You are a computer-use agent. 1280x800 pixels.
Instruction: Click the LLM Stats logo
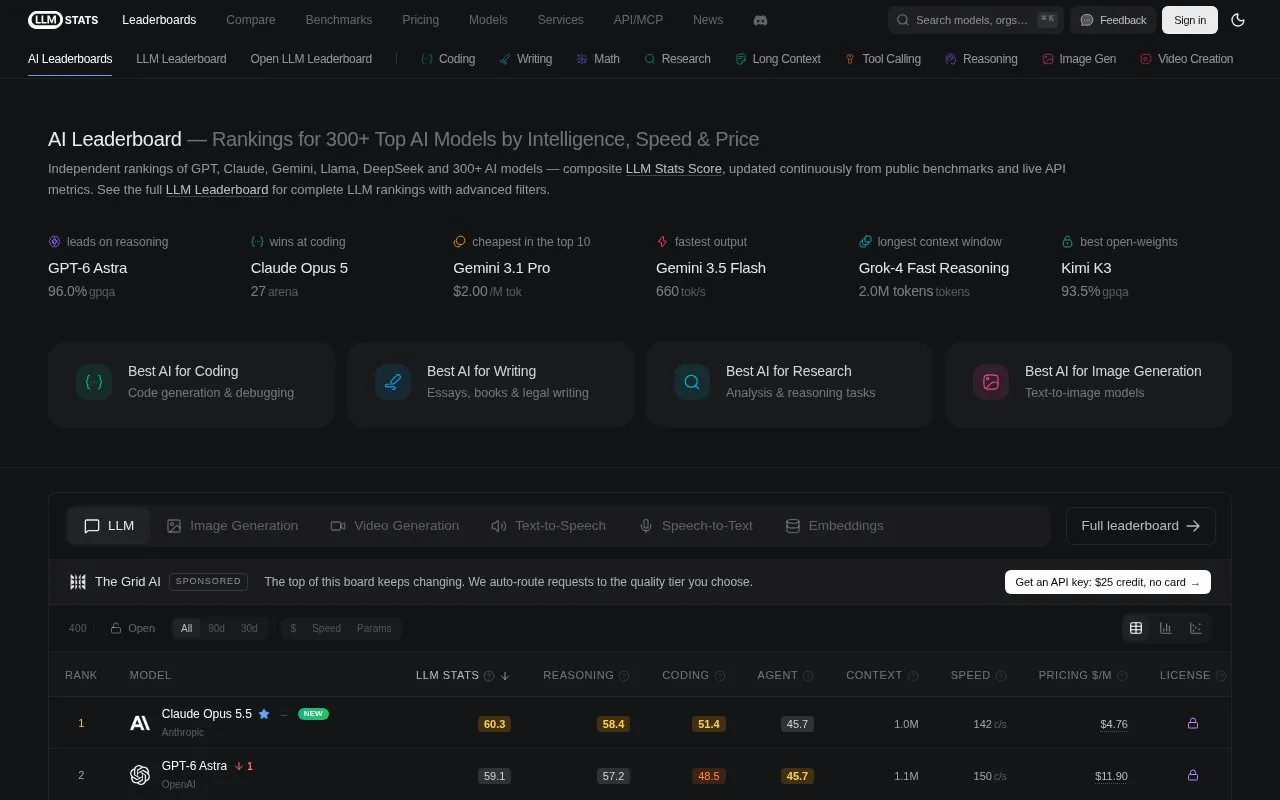tap(63, 20)
